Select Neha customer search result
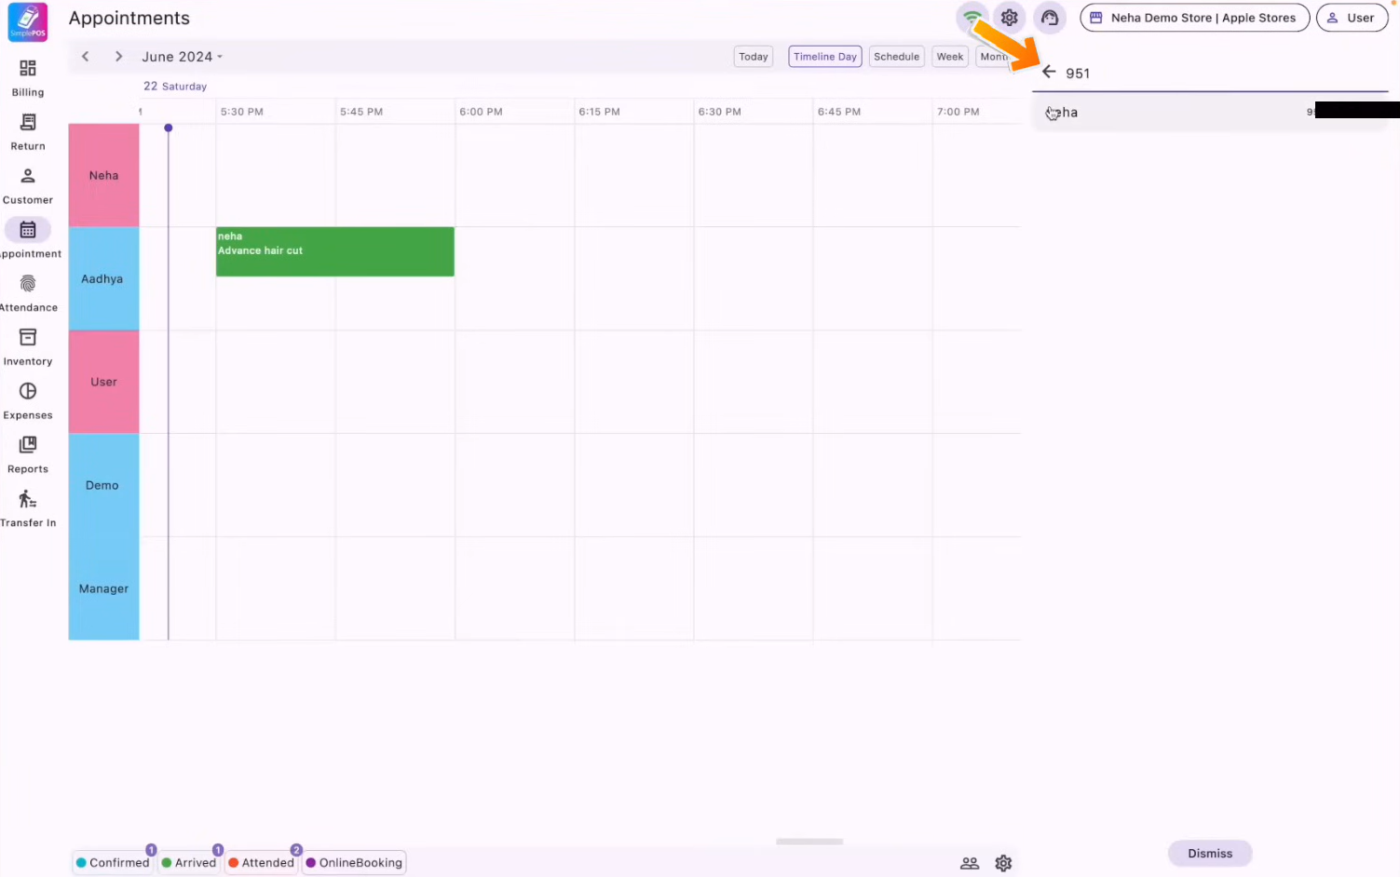The height and width of the screenshot is (877, 1400). [x=1210, y=112]
